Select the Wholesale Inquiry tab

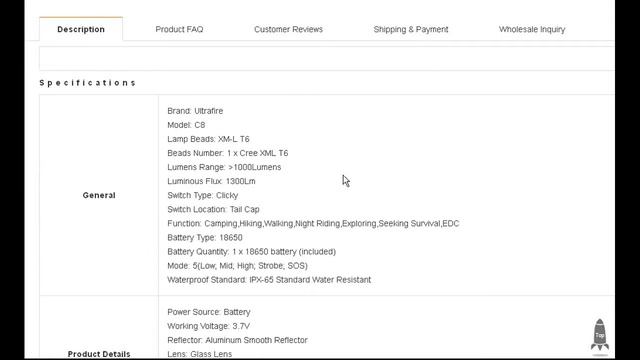(532, 29)
